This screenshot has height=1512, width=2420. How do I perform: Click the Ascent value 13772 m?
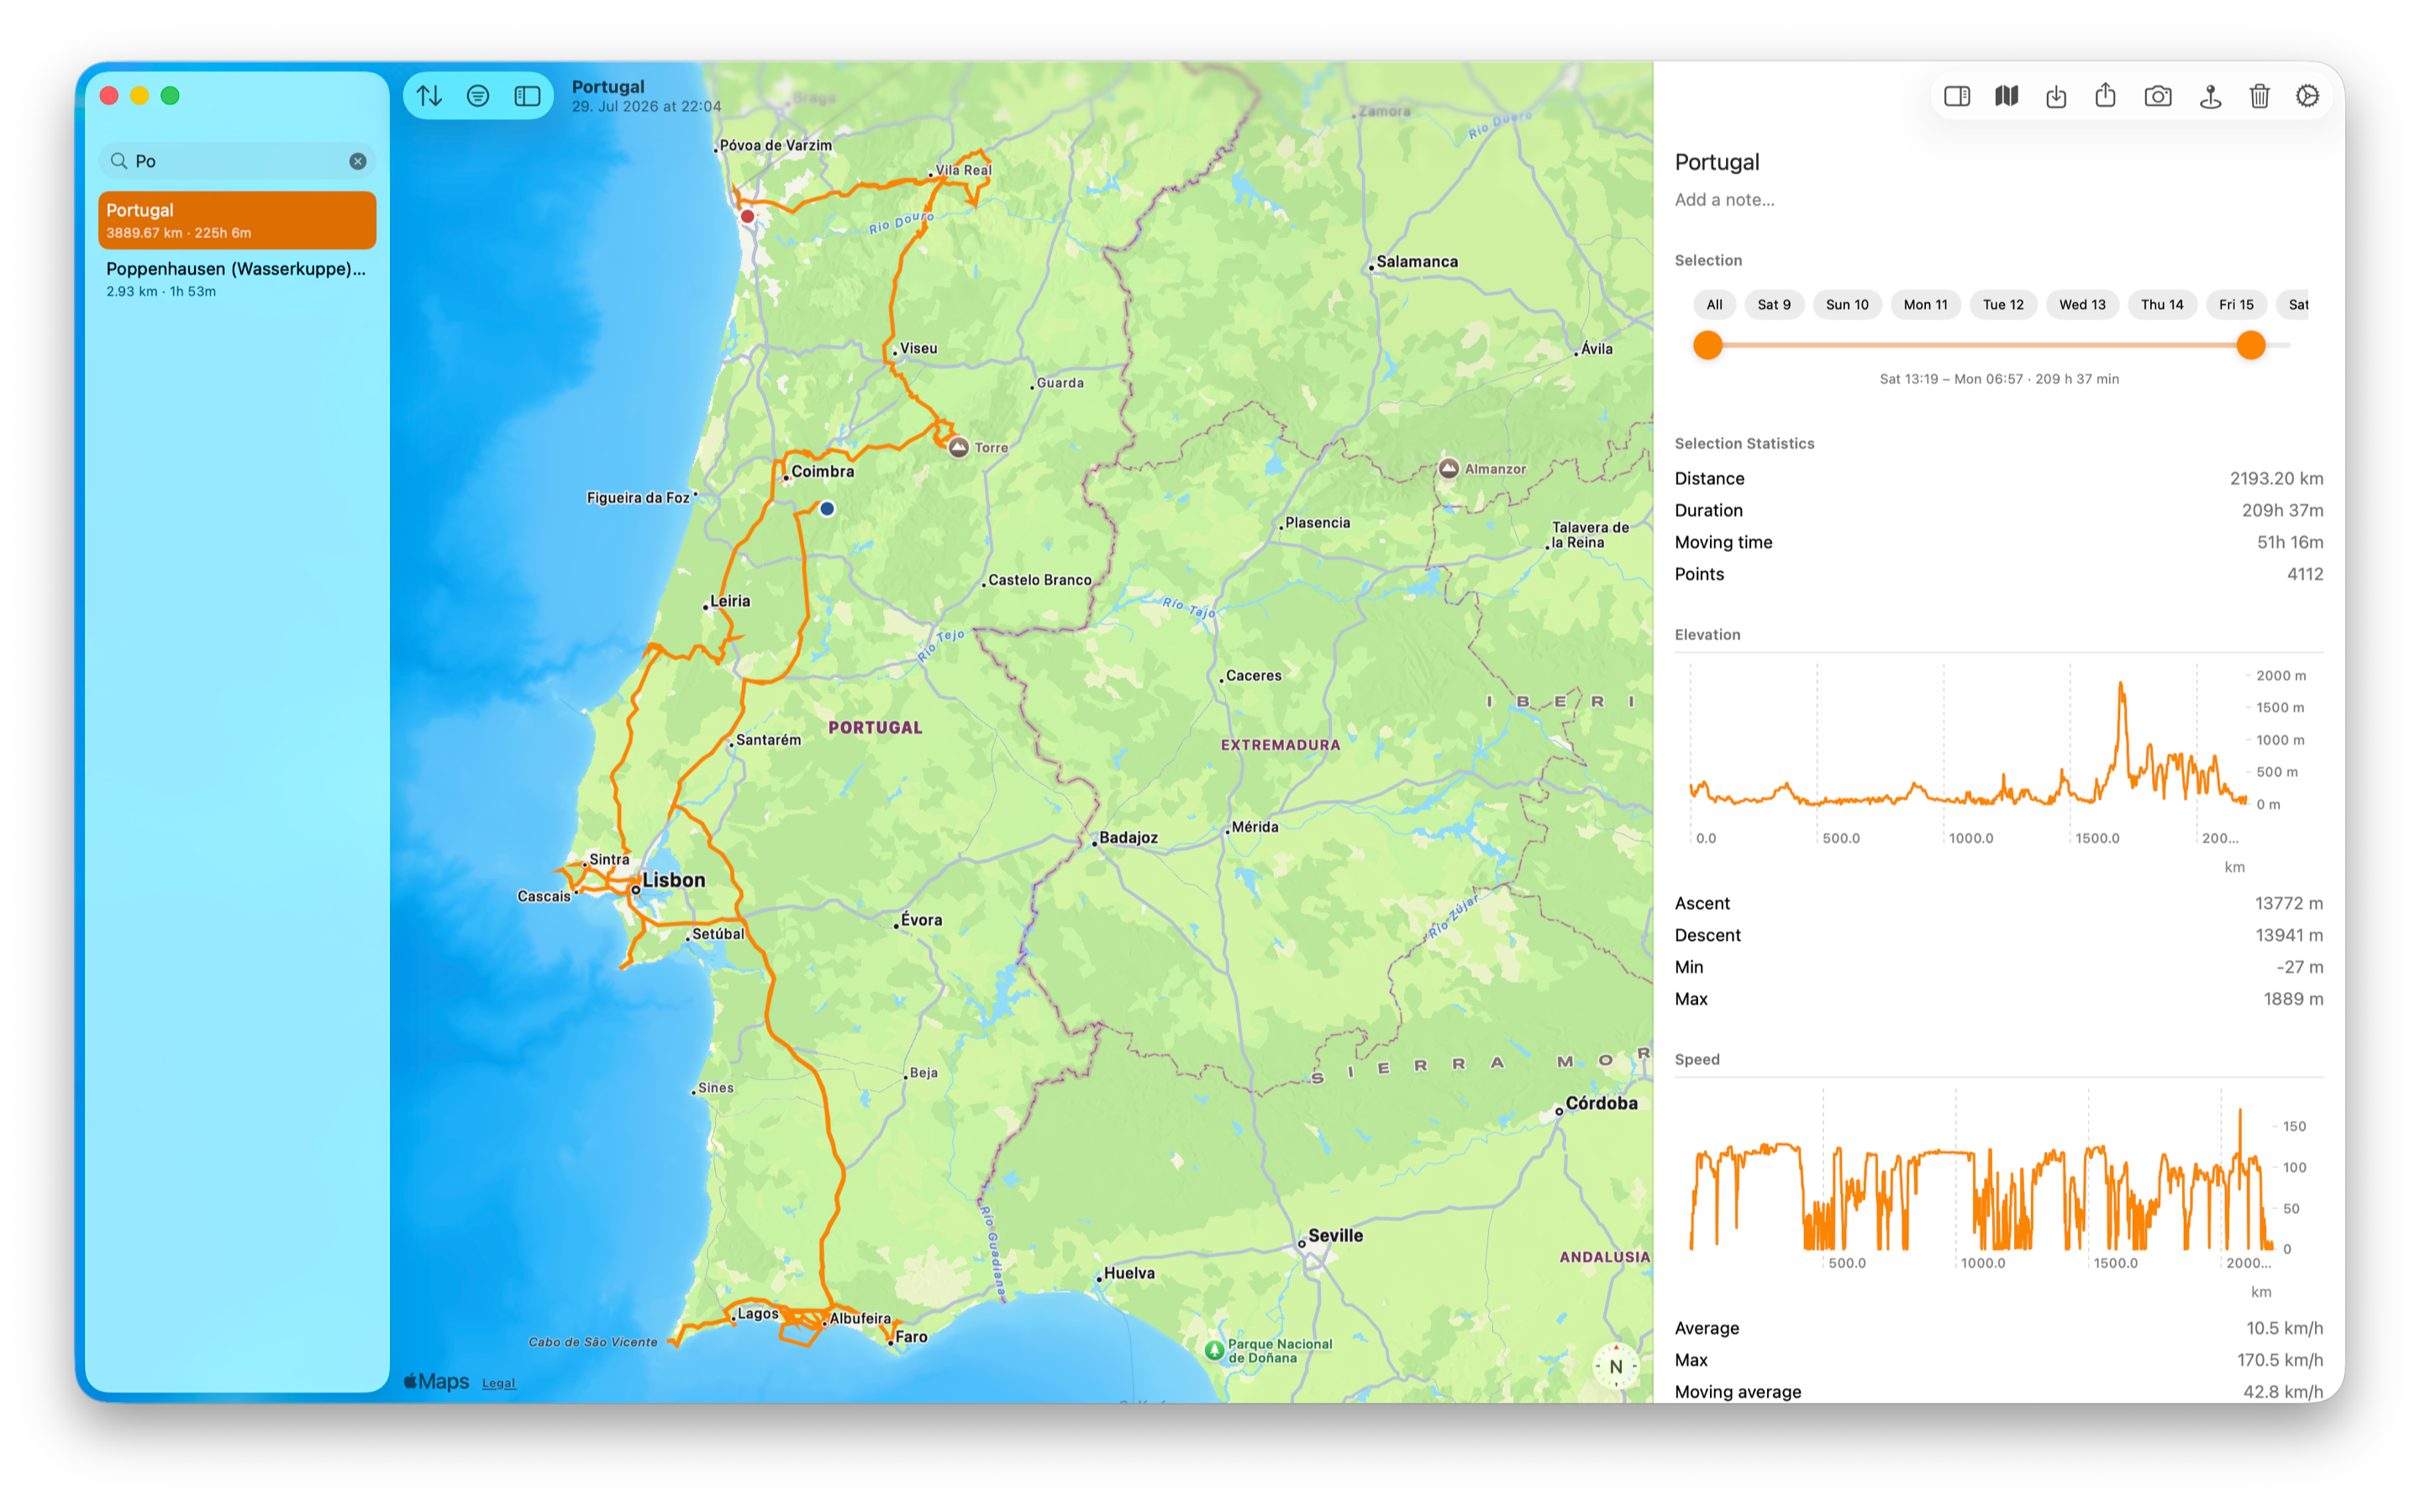click(2288, 904)
